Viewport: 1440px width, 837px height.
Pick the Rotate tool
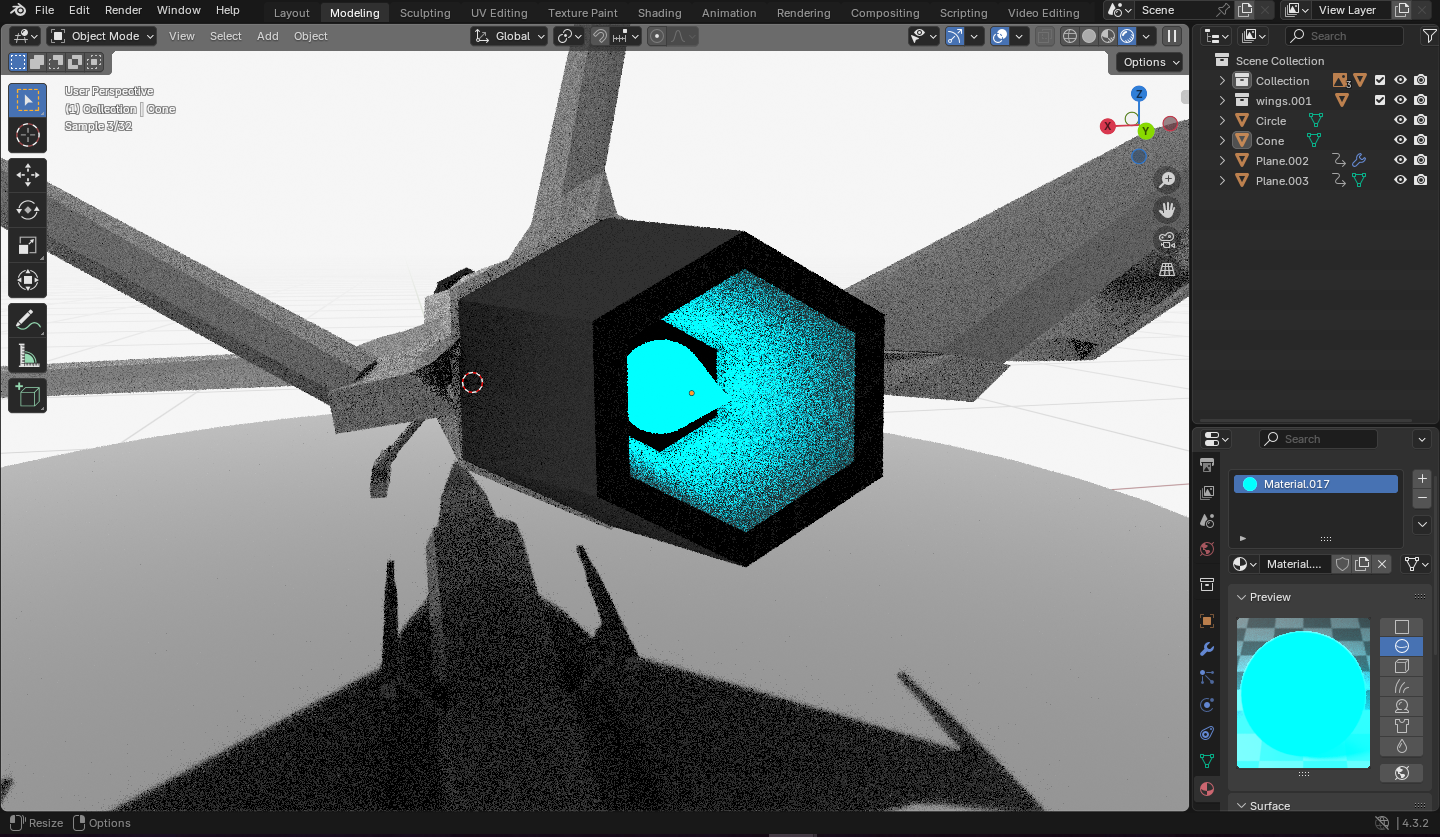point(28,210)
